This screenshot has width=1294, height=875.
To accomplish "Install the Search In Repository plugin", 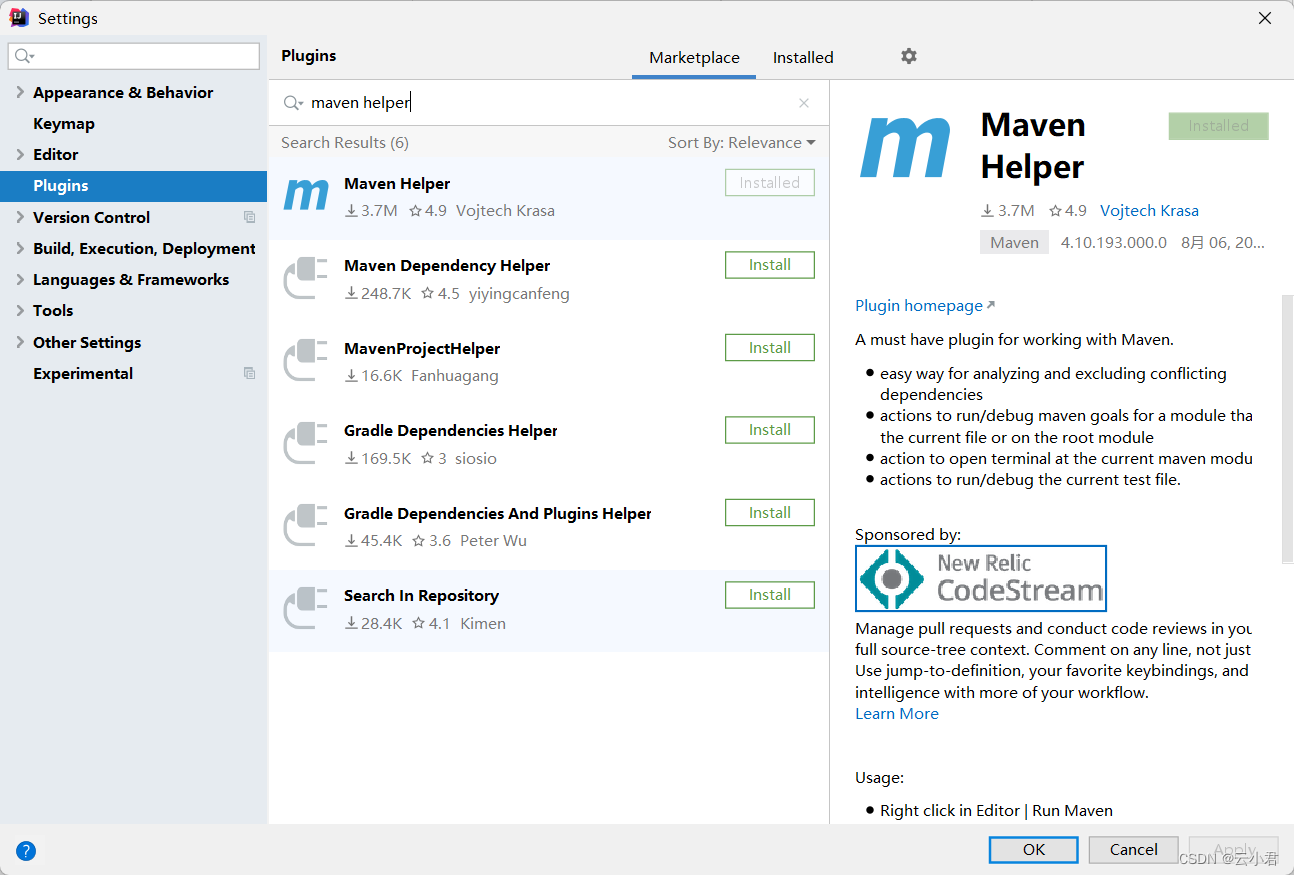I will coord(770,595).
